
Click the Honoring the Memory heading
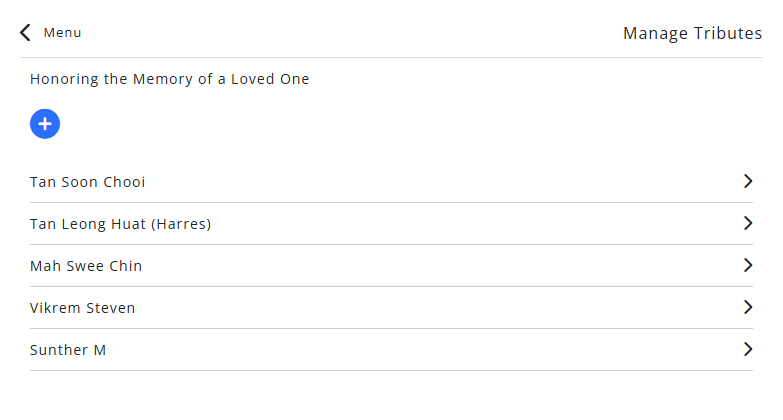(x=170, y=79)
